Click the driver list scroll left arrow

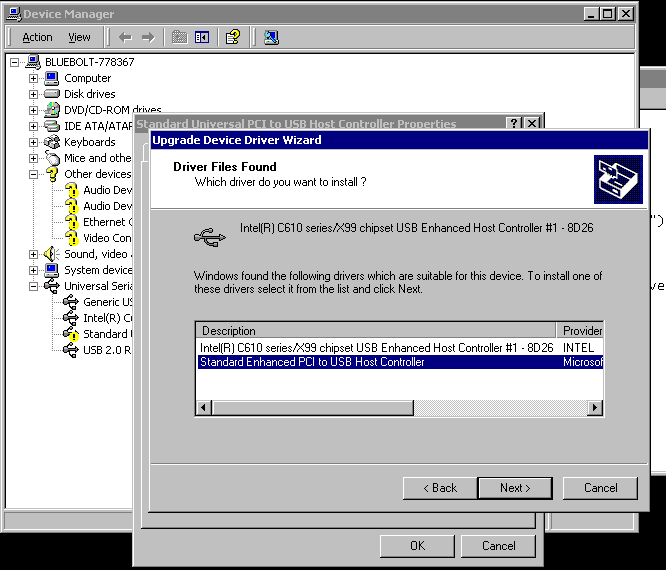click(x=203, y=408)
